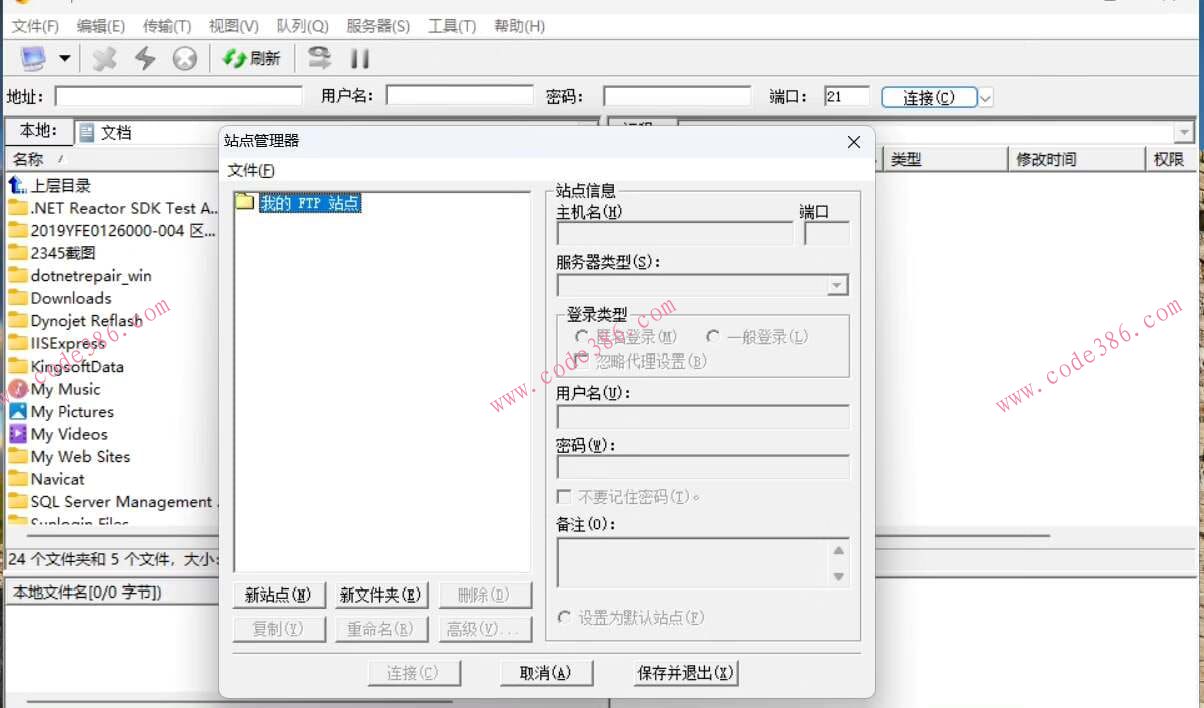Viewport: 1204px width, 708px height.
Task: Open the 传输 menu
Action: (x=165, y=26)
